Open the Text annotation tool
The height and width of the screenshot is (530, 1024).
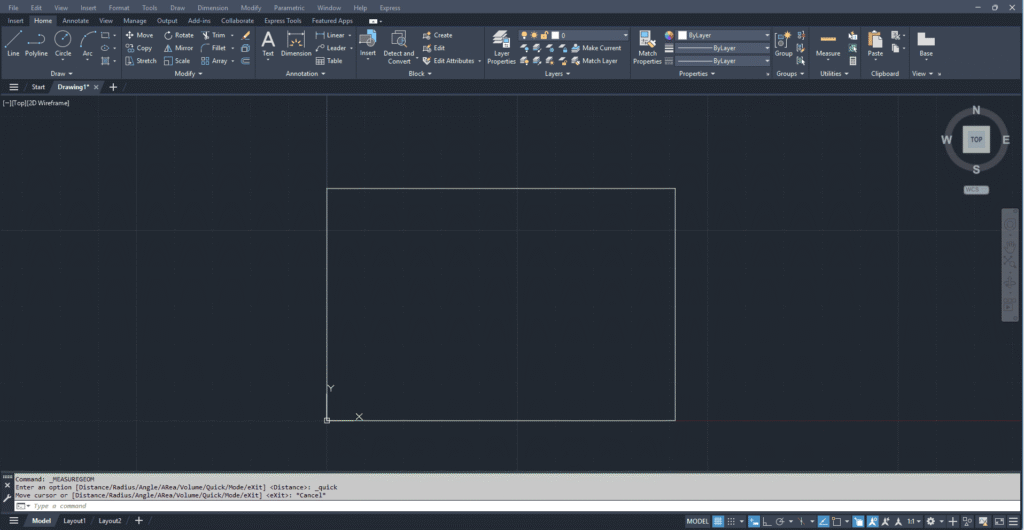pyautogui.click(x=268, y=44)
